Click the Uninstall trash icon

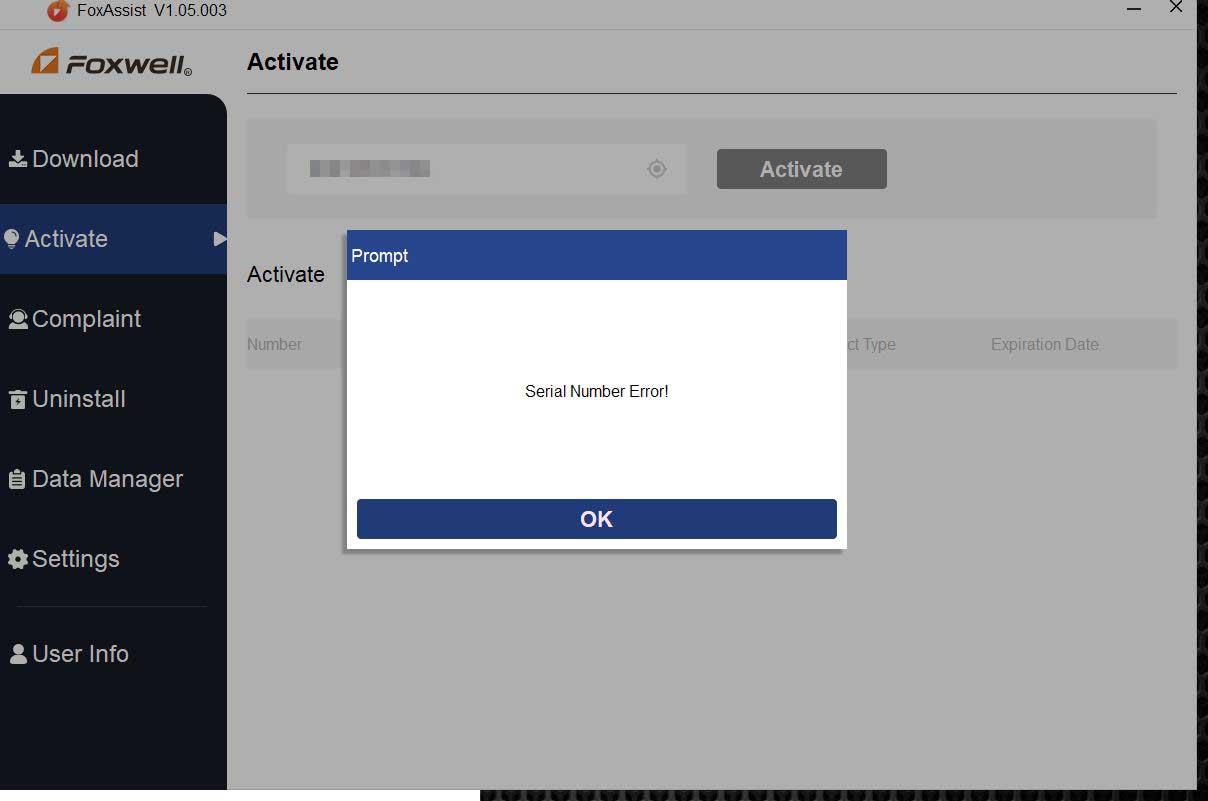point(18,400)
